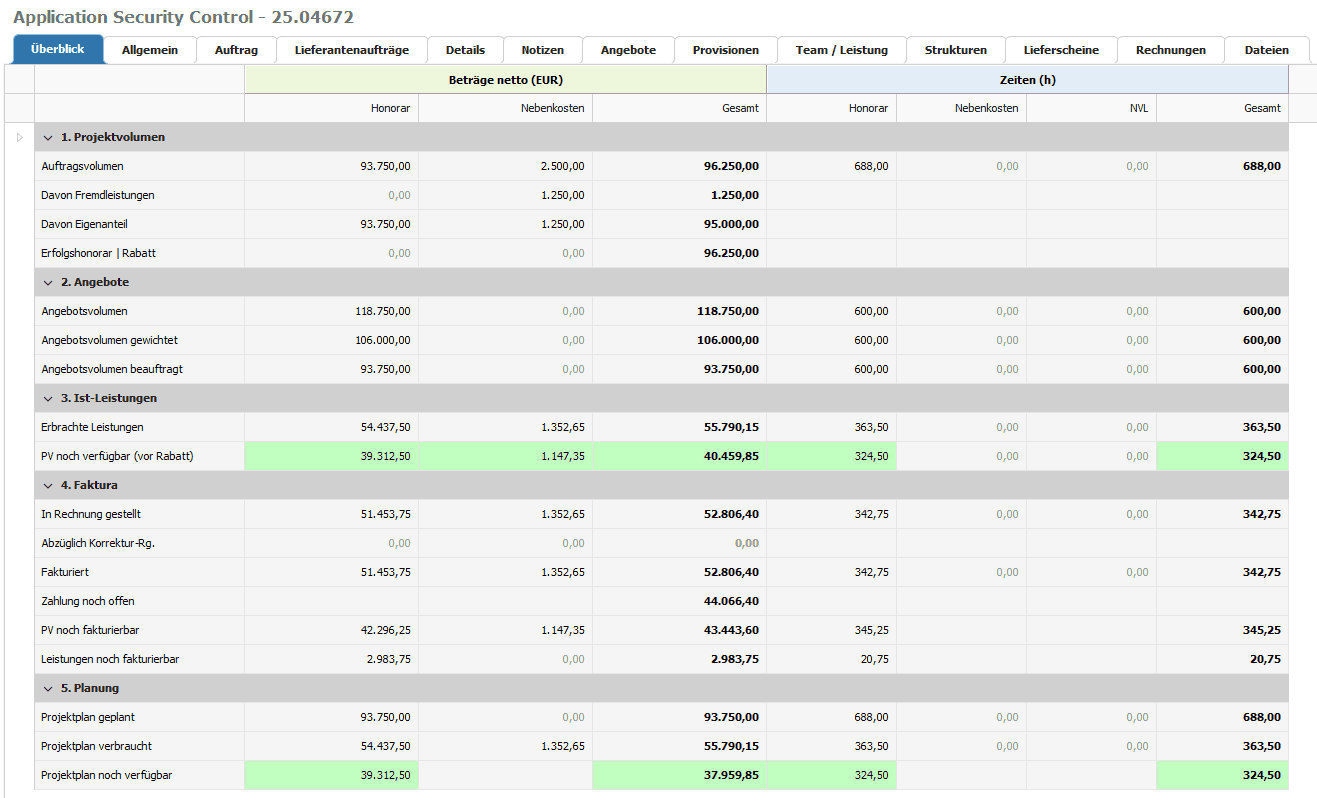Collapse the 2. Angebote section chevron
Image resolution: width=1317 pixels, height=798 pixels.
click(x=48, y=283)
